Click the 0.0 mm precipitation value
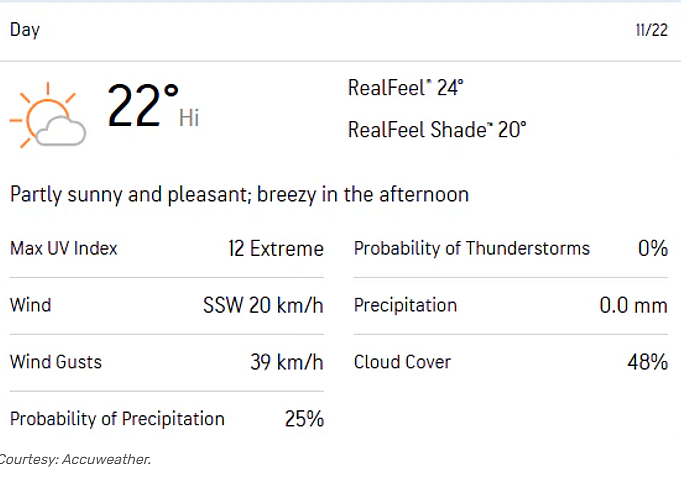This screenshot has width=681, height=478. click(x=634, y=305)
